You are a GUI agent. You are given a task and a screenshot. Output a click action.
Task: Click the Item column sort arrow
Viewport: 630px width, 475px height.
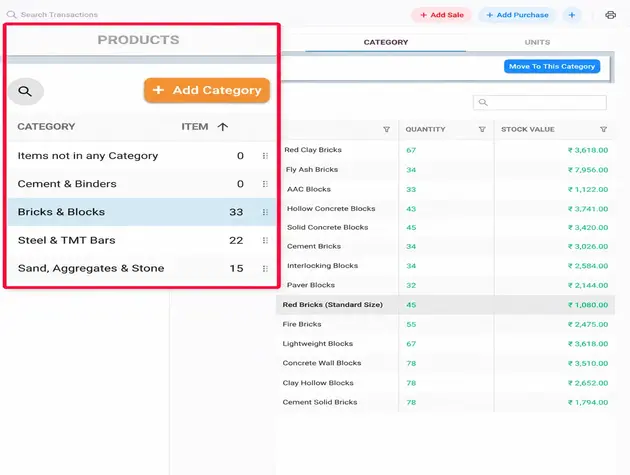click(223, 127)
